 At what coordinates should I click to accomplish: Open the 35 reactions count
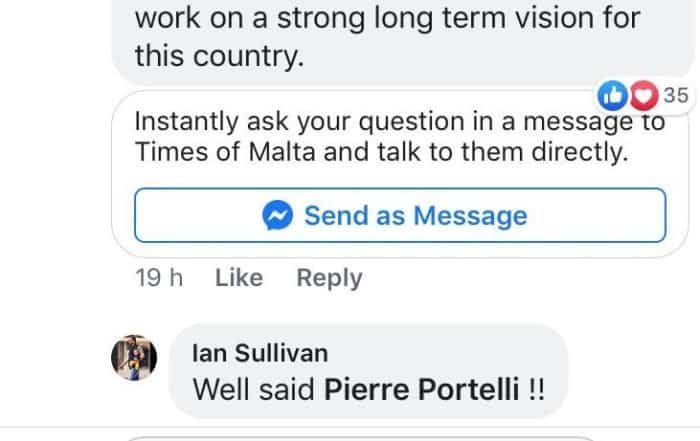pos(676,96)
